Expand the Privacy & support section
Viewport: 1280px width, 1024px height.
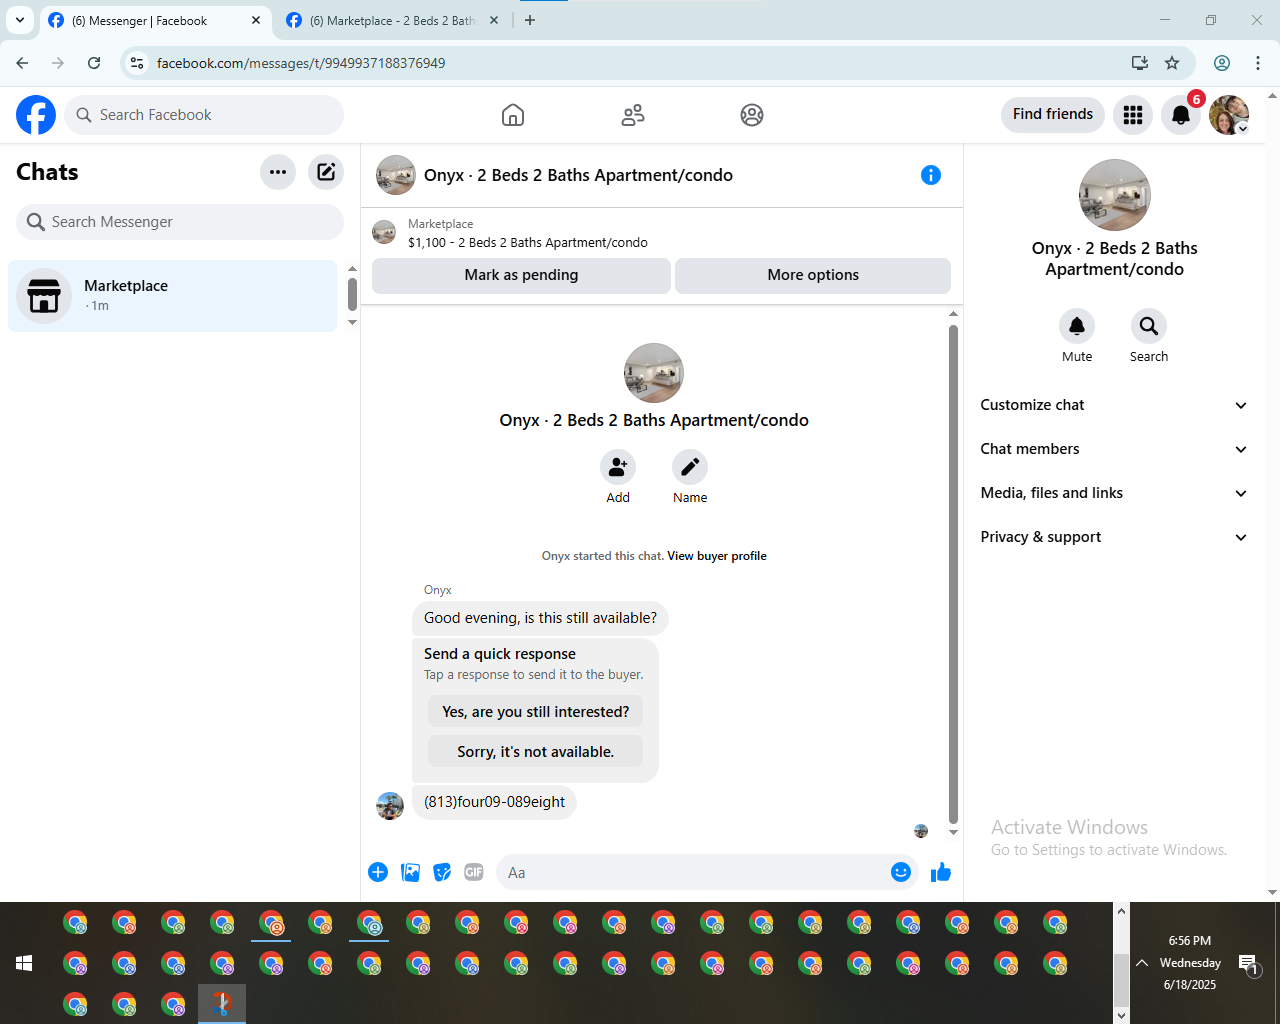(1115, 537)
